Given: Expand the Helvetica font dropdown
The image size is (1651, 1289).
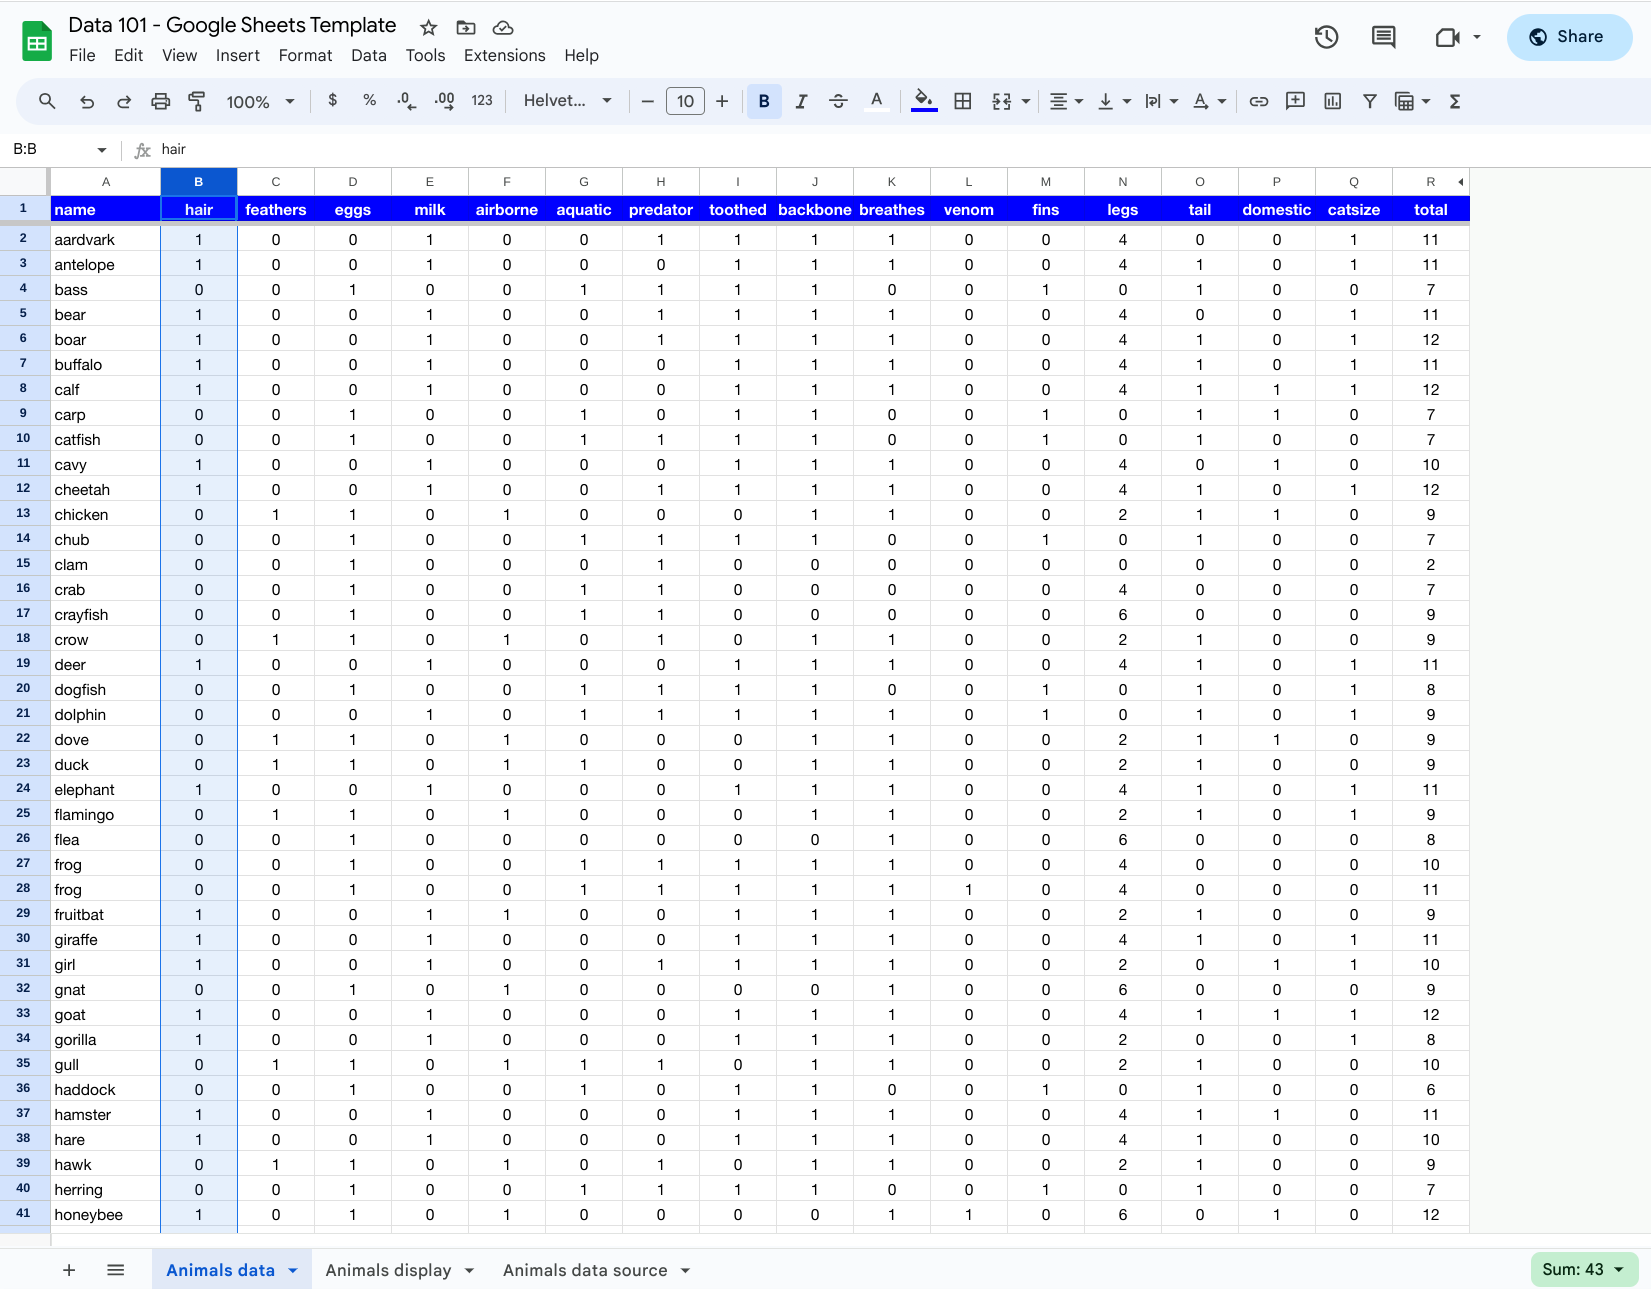Looking at the screenshot, I should tap(567, 101).
